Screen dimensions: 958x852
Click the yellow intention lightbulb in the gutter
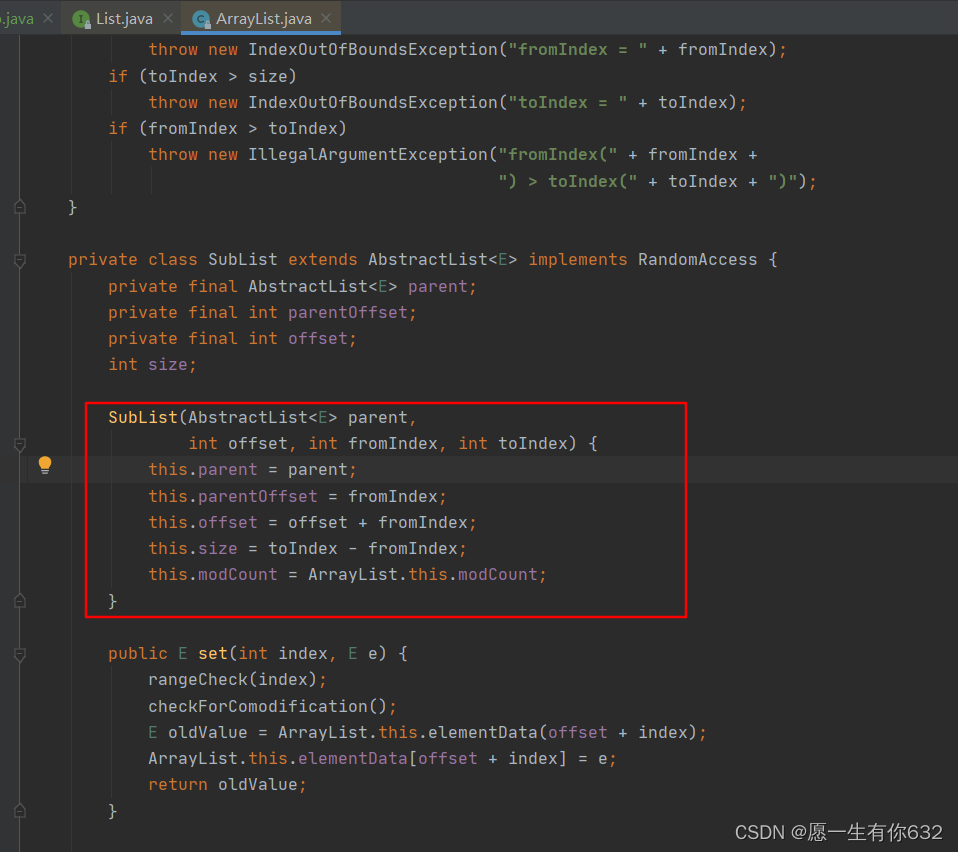coord(44,464)
